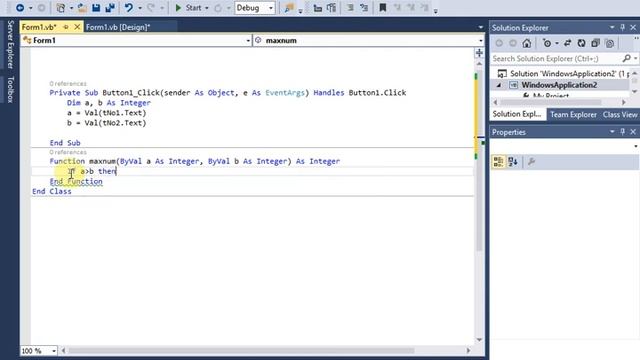This screenshot has width=640, height=360.
Task: Click in the Search Solution Explorer field
Action: (556, 59)
